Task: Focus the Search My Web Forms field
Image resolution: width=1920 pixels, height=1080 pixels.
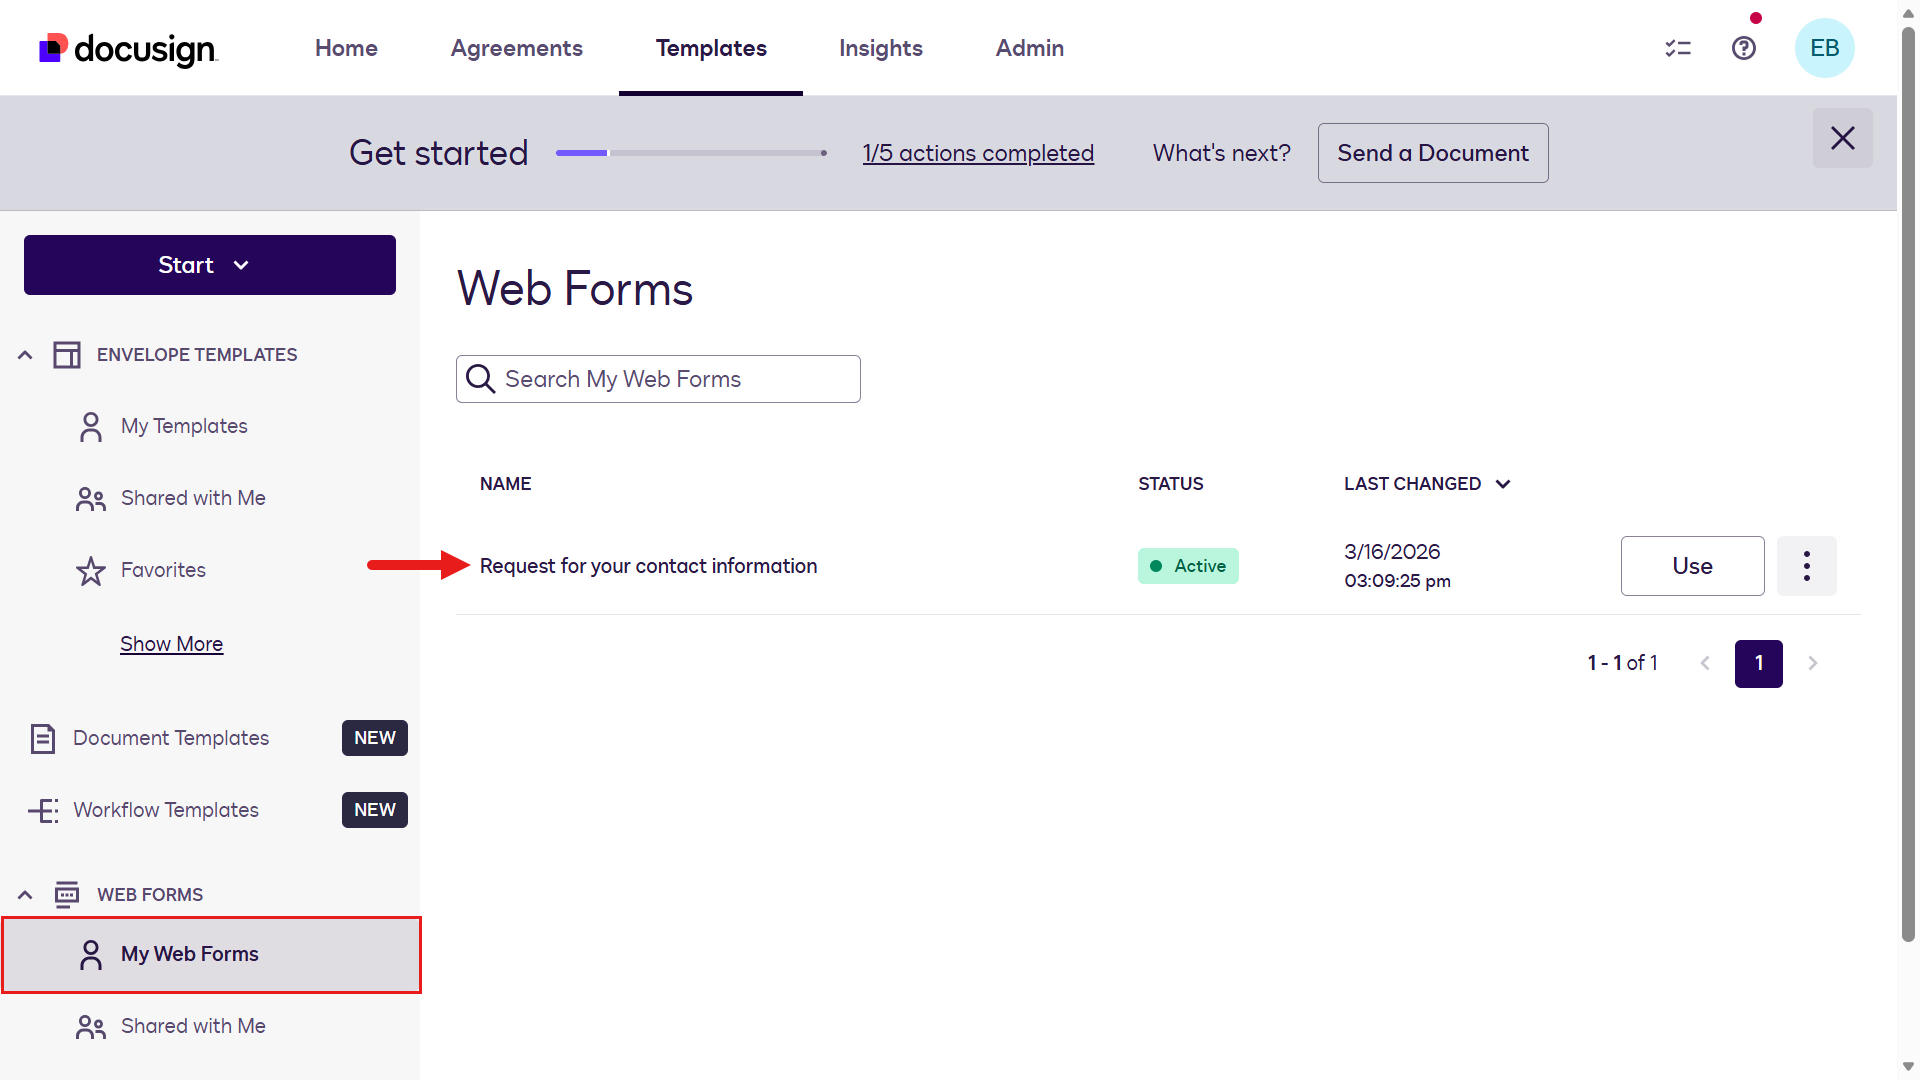Action: pyautogui.click(x=658, y=379)
